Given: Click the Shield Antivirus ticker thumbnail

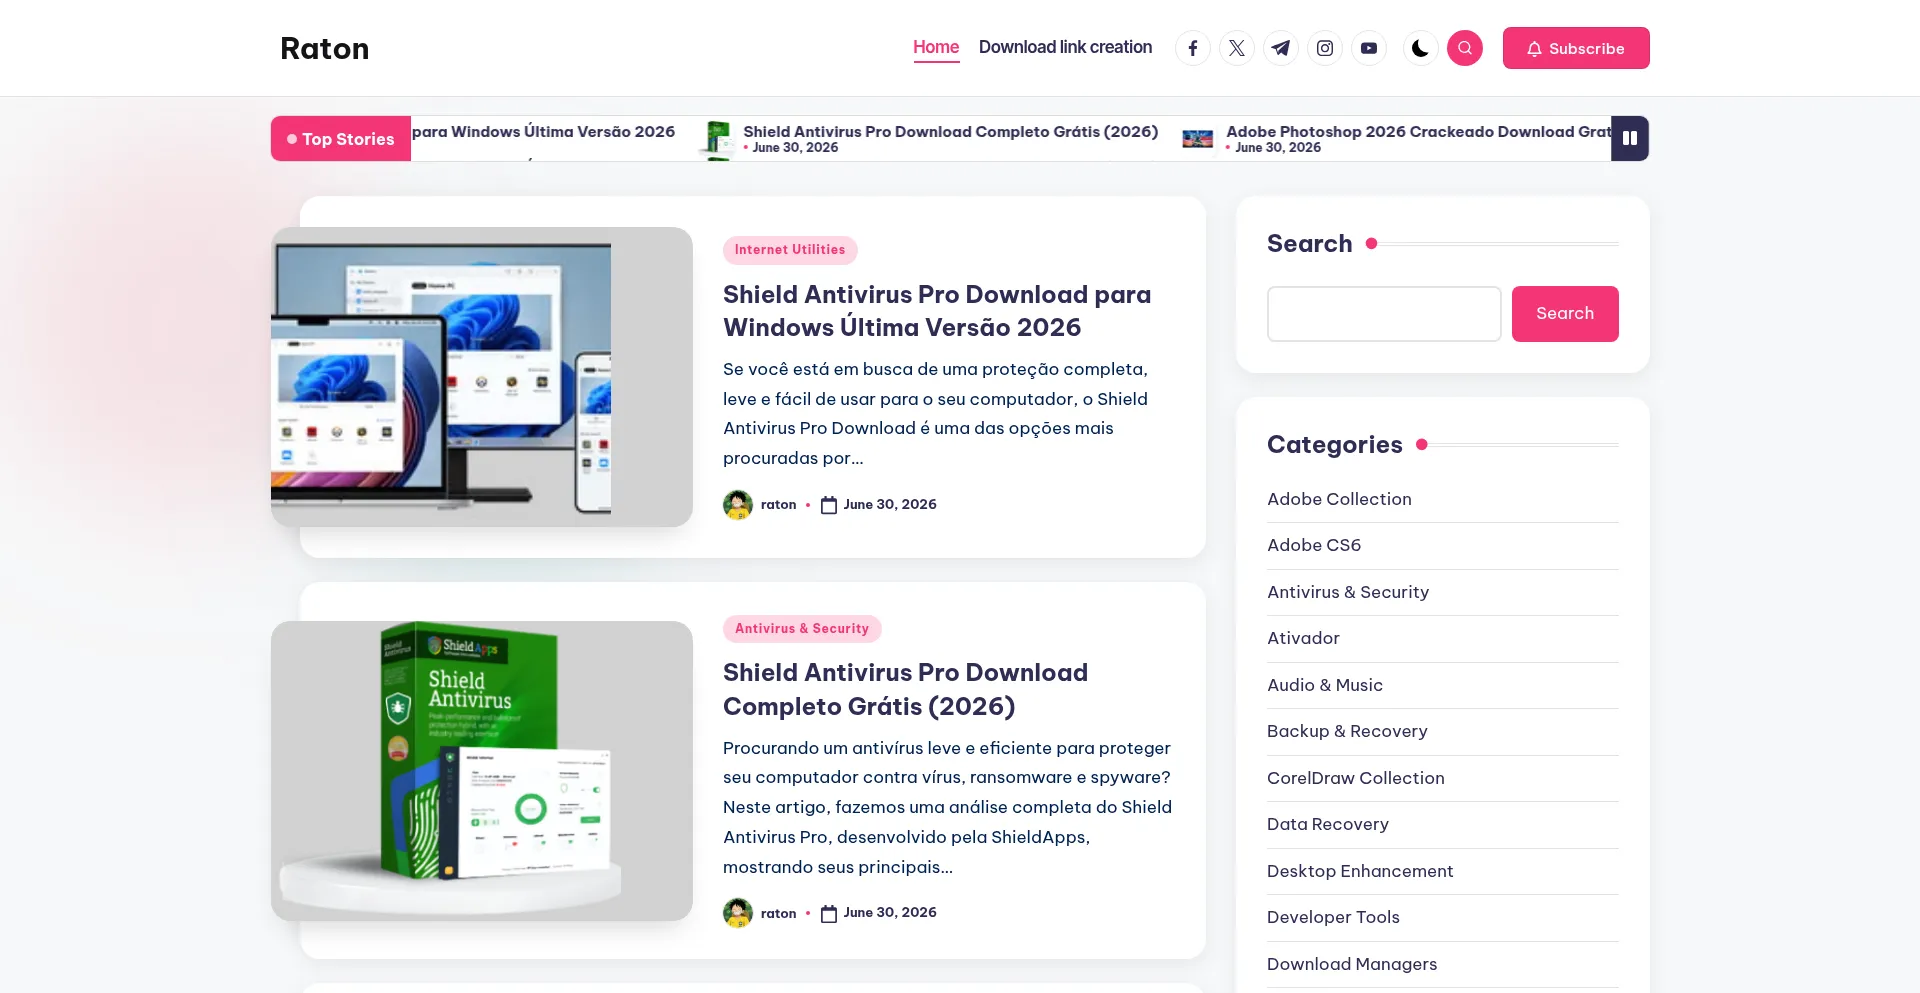Looking at the screenshot, I should 719,138.
